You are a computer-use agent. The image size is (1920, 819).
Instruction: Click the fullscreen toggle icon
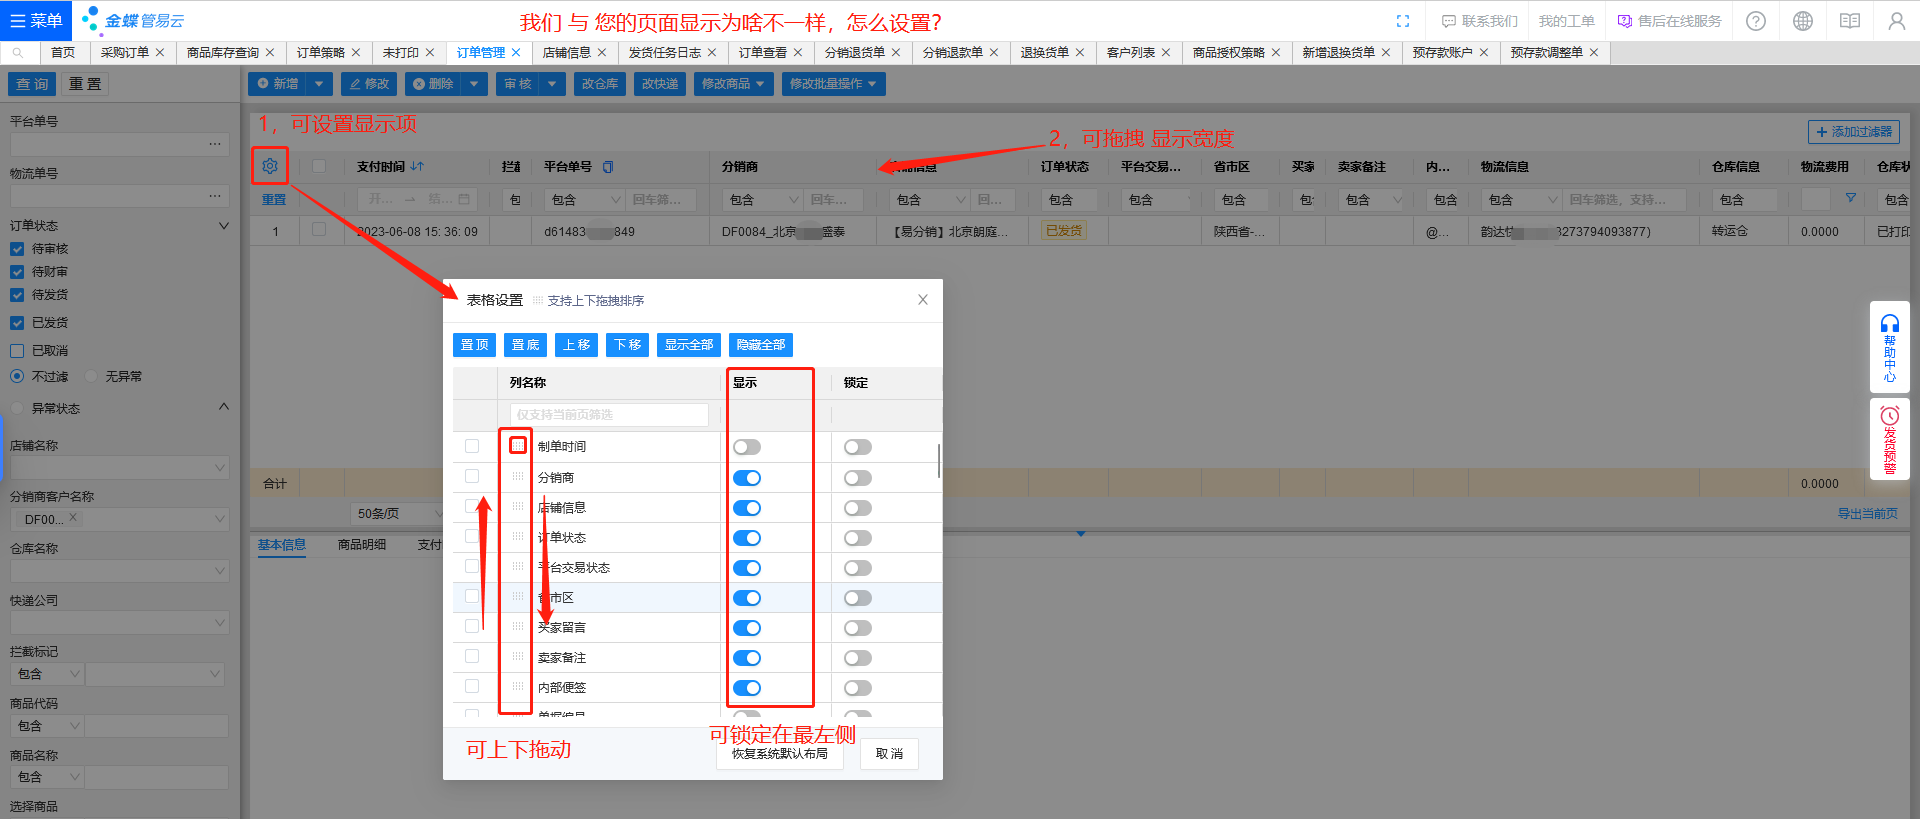tap(1403, 21)
